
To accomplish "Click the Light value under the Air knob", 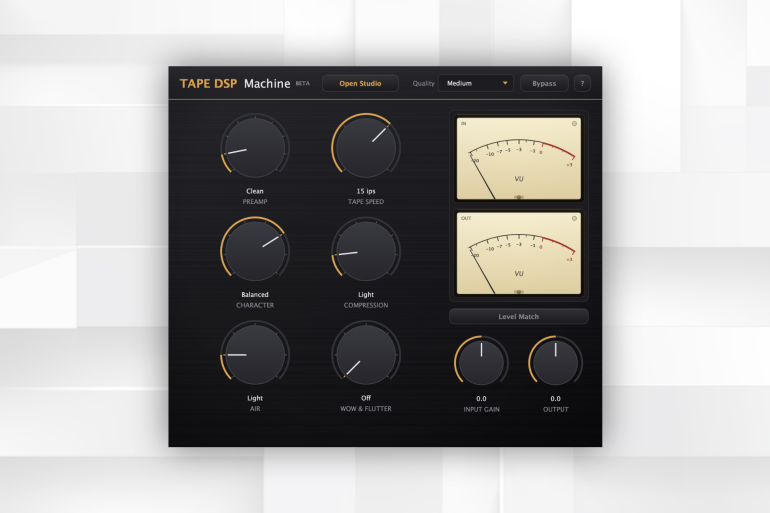I will [x=255, y=398].
